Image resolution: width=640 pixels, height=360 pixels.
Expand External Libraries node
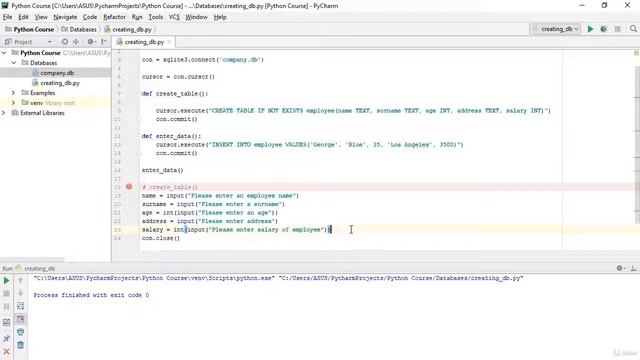tap(4, 113)
